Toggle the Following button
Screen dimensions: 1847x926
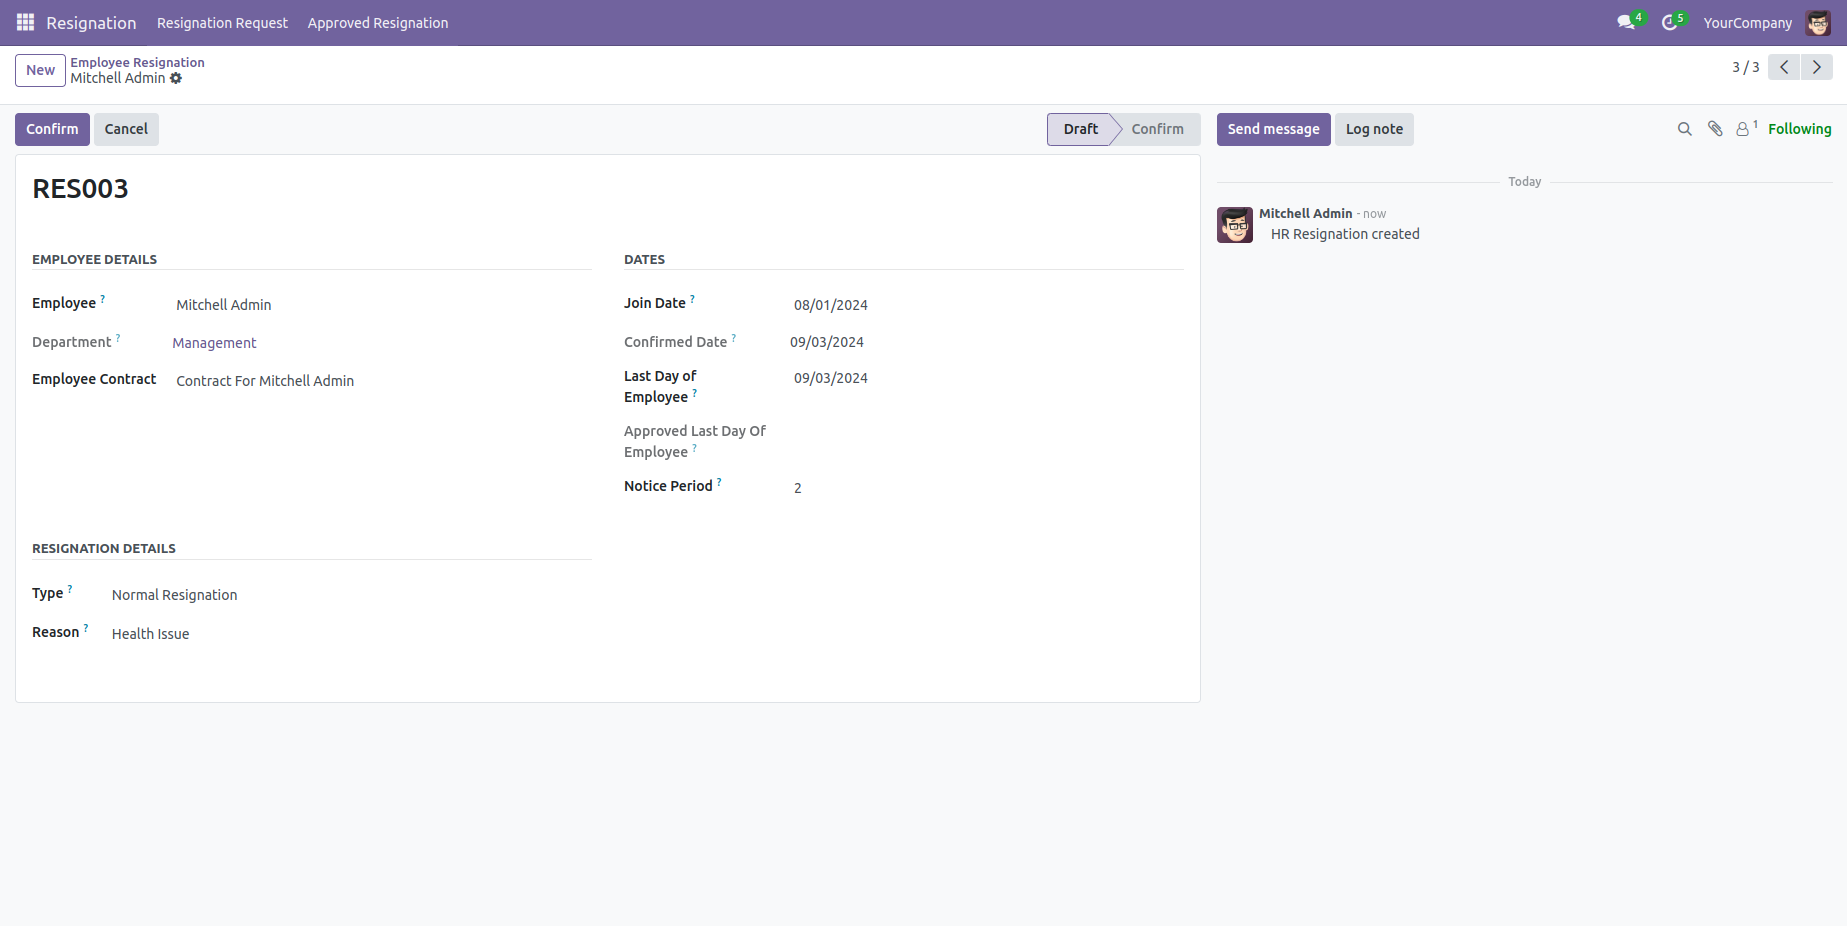click(x=1799, y=129)
